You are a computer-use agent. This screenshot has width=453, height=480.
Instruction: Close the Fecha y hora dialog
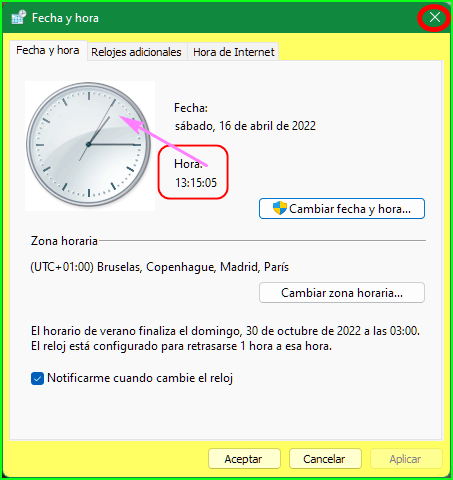(435, 17)
